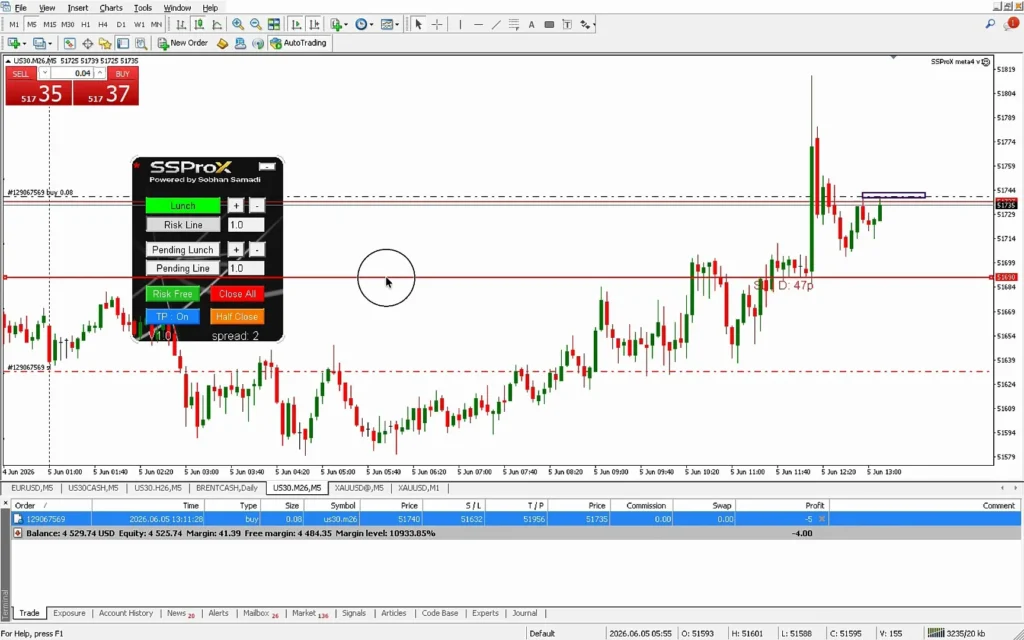Open MetaEditor from the toolbar
Image resolution: width=1024 pixels, height=640 pixels.
[222, 43]
